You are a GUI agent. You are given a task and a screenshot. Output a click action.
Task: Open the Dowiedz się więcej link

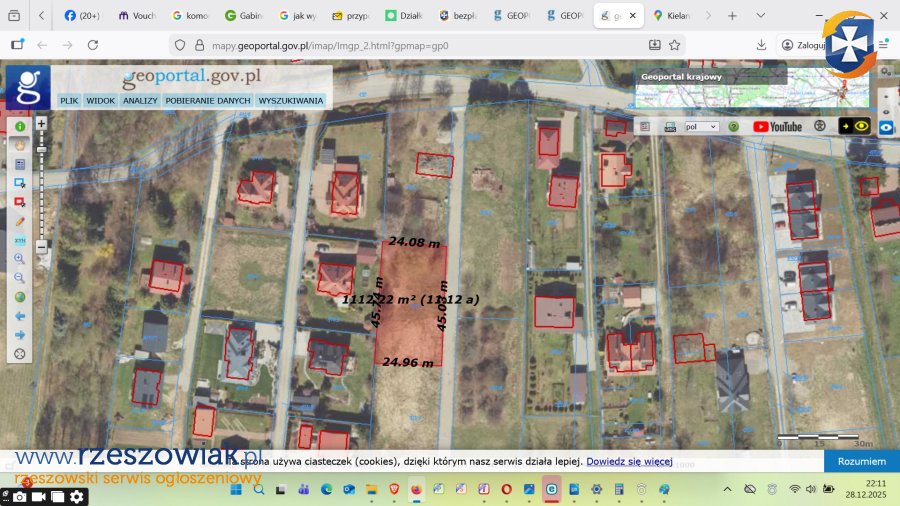point(629,462)
